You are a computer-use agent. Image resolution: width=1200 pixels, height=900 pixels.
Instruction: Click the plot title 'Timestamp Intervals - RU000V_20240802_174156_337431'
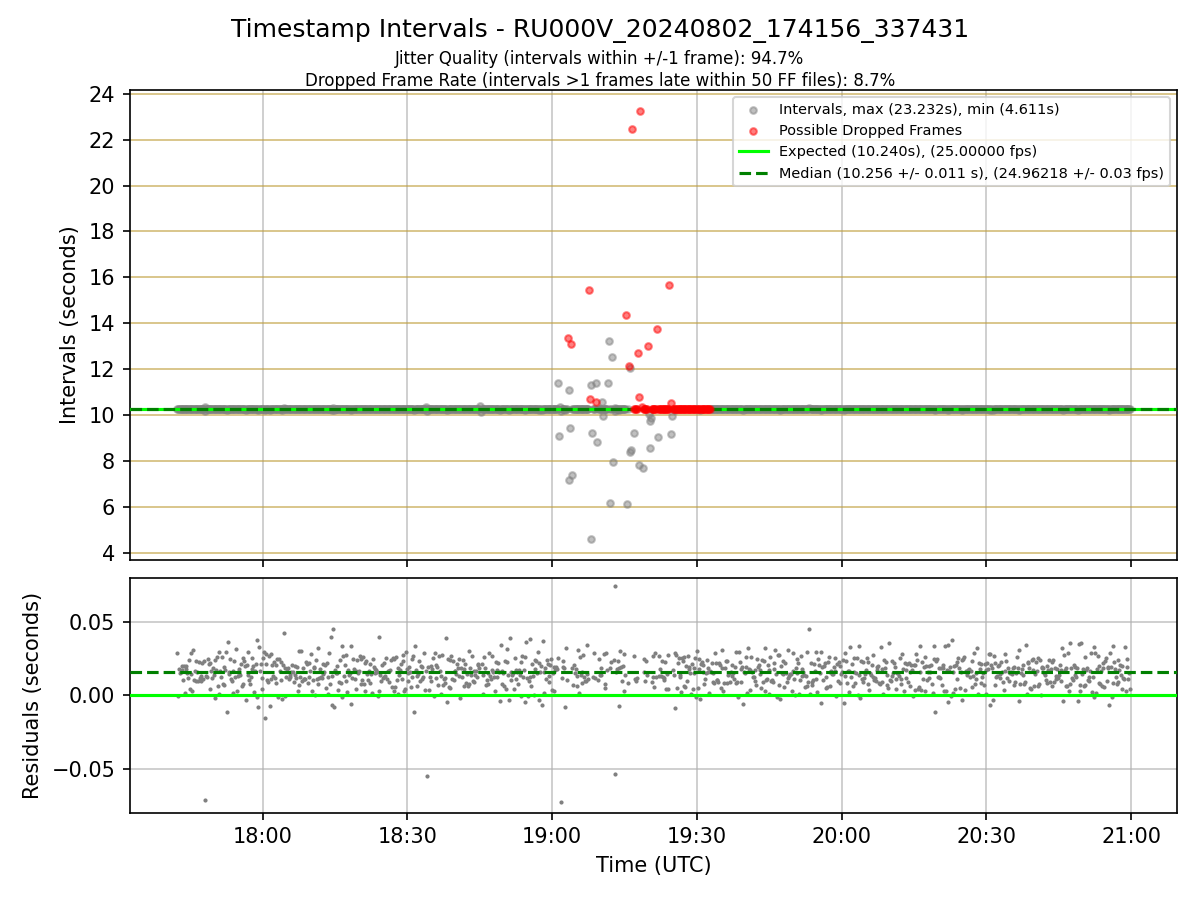click(600, 29)
